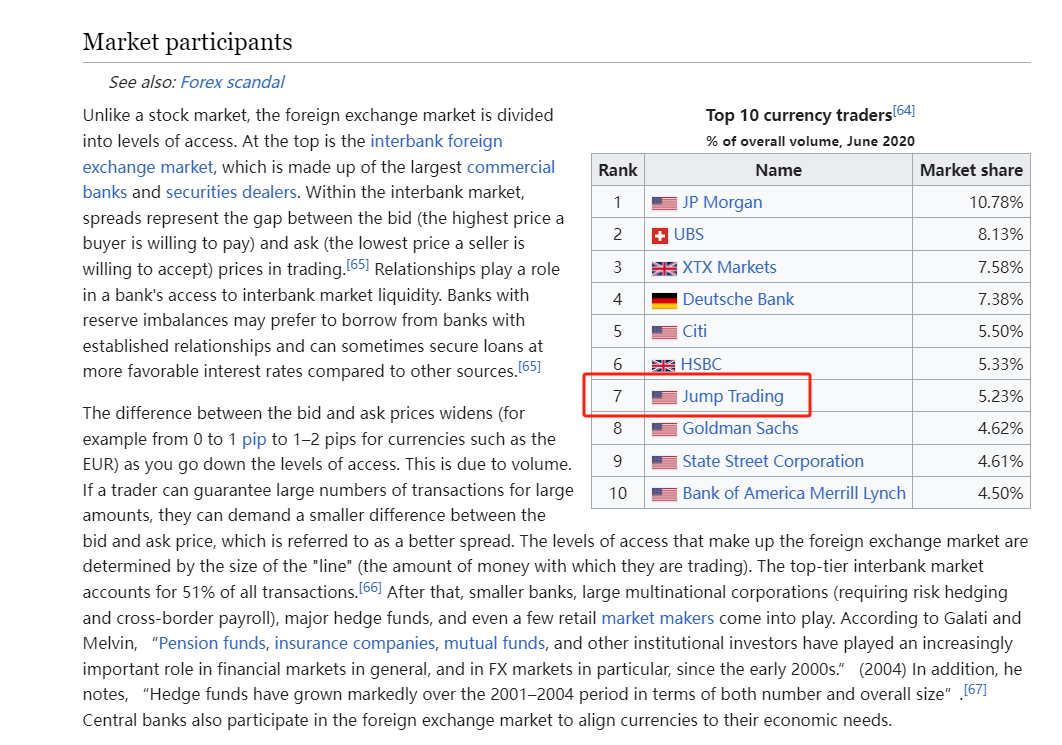Screen dimensions: 1062x745
Task: Open the Forex scandal link
Action: 232,82
